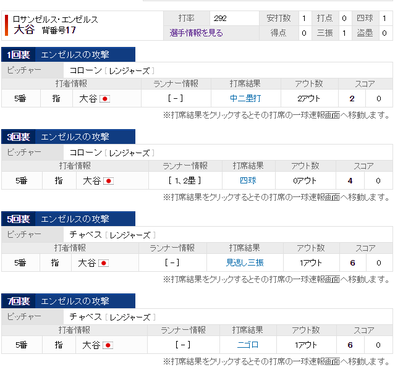Click the score 6 in the 7回裏 row

(x=350, y=345)
